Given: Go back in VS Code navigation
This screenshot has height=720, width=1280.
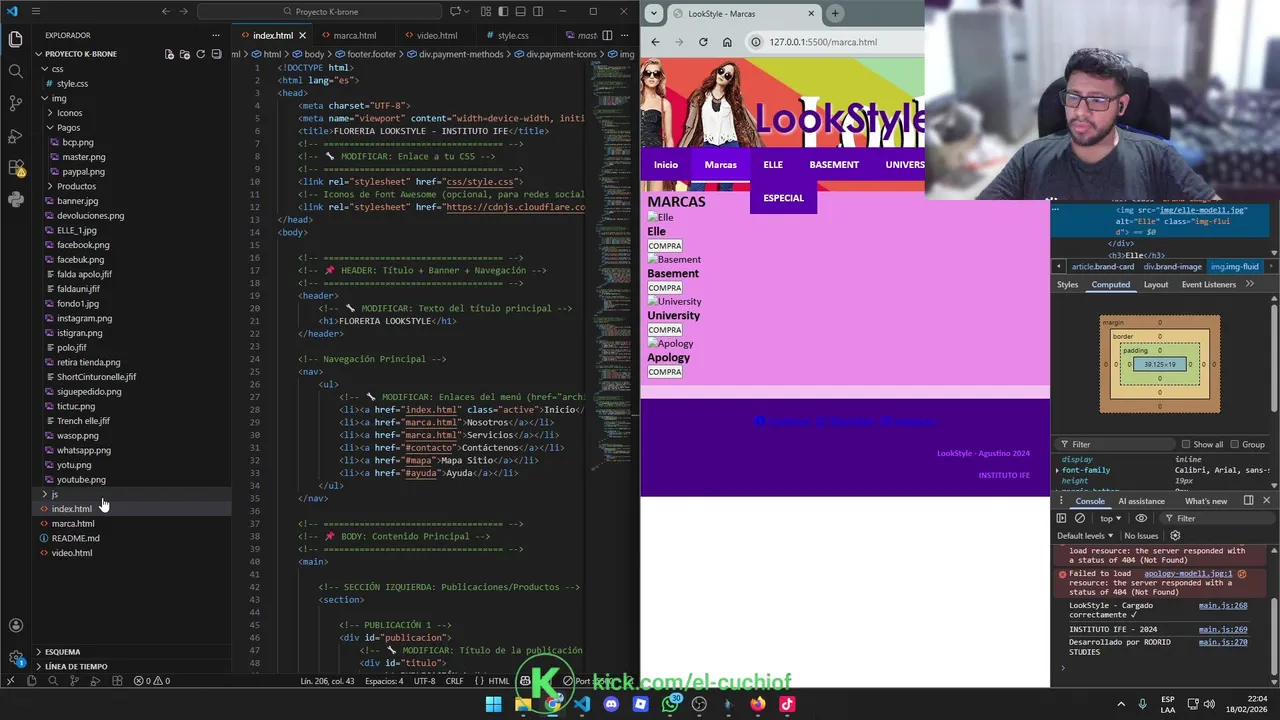Looking at the screenshot, I should pos(166,11).
